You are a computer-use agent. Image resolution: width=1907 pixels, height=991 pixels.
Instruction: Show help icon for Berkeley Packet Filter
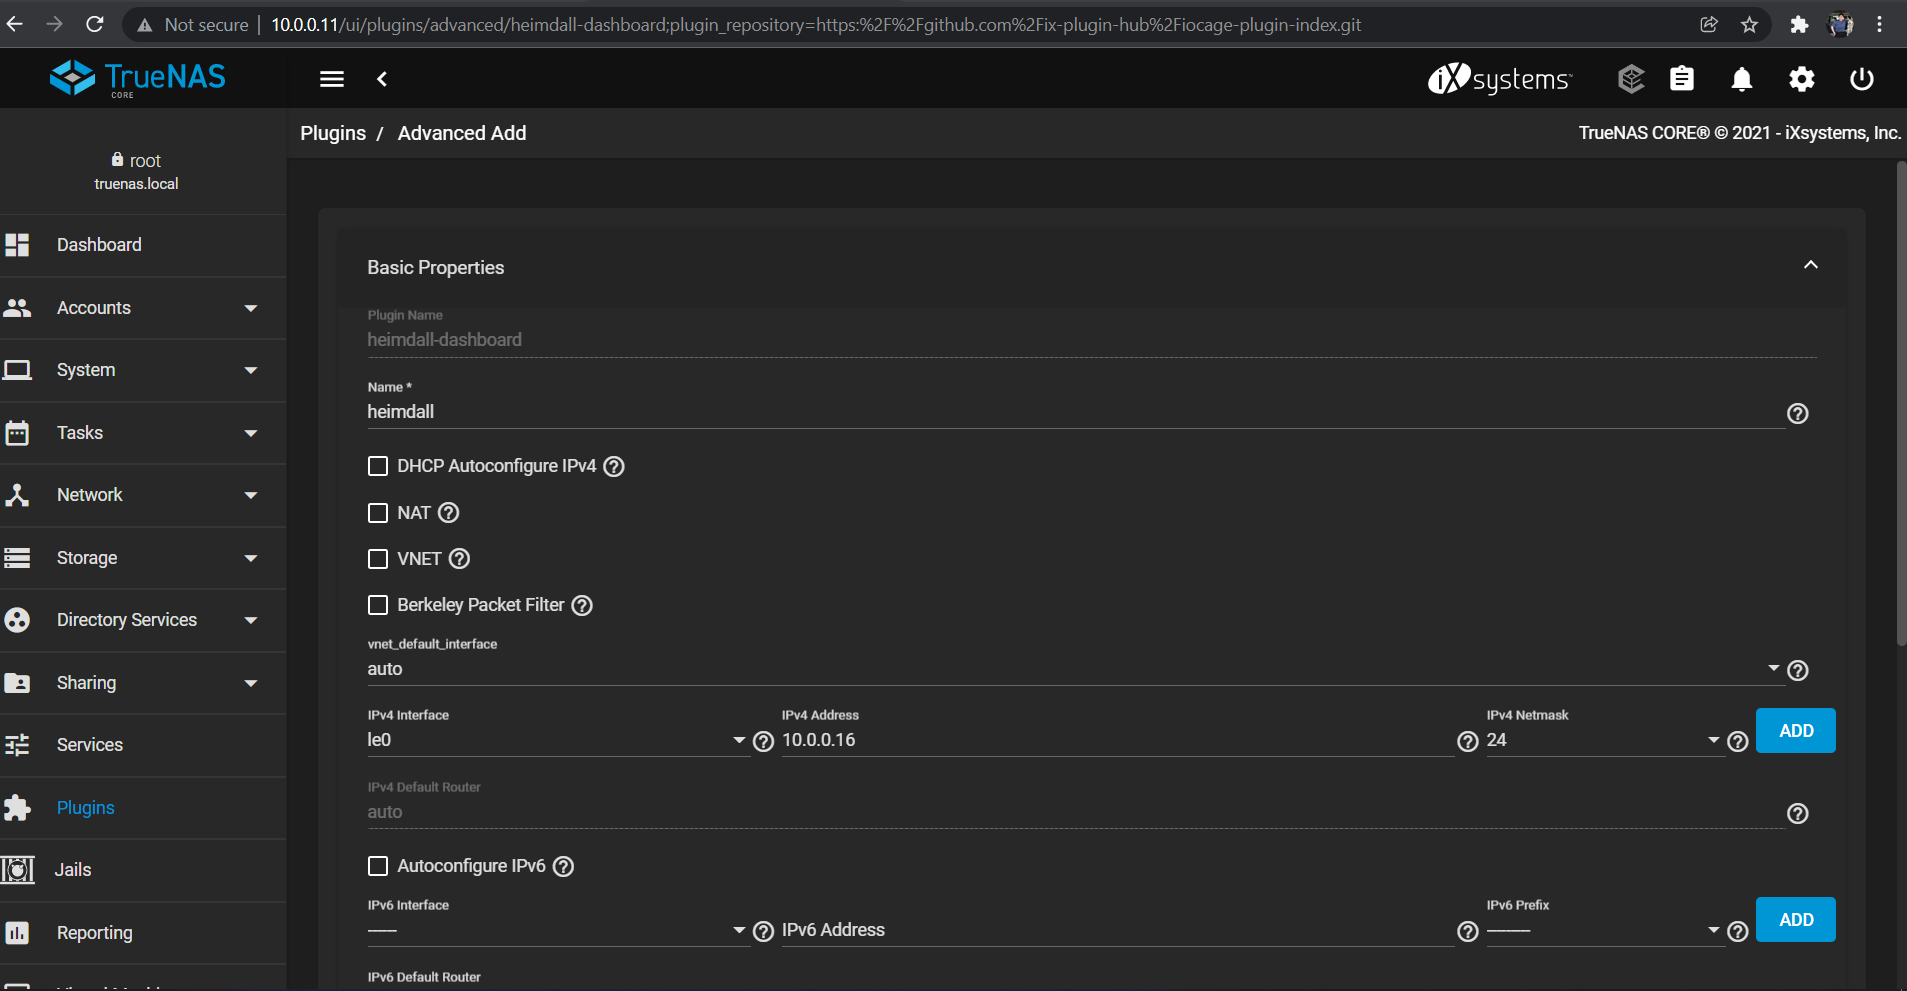(582, 605)
